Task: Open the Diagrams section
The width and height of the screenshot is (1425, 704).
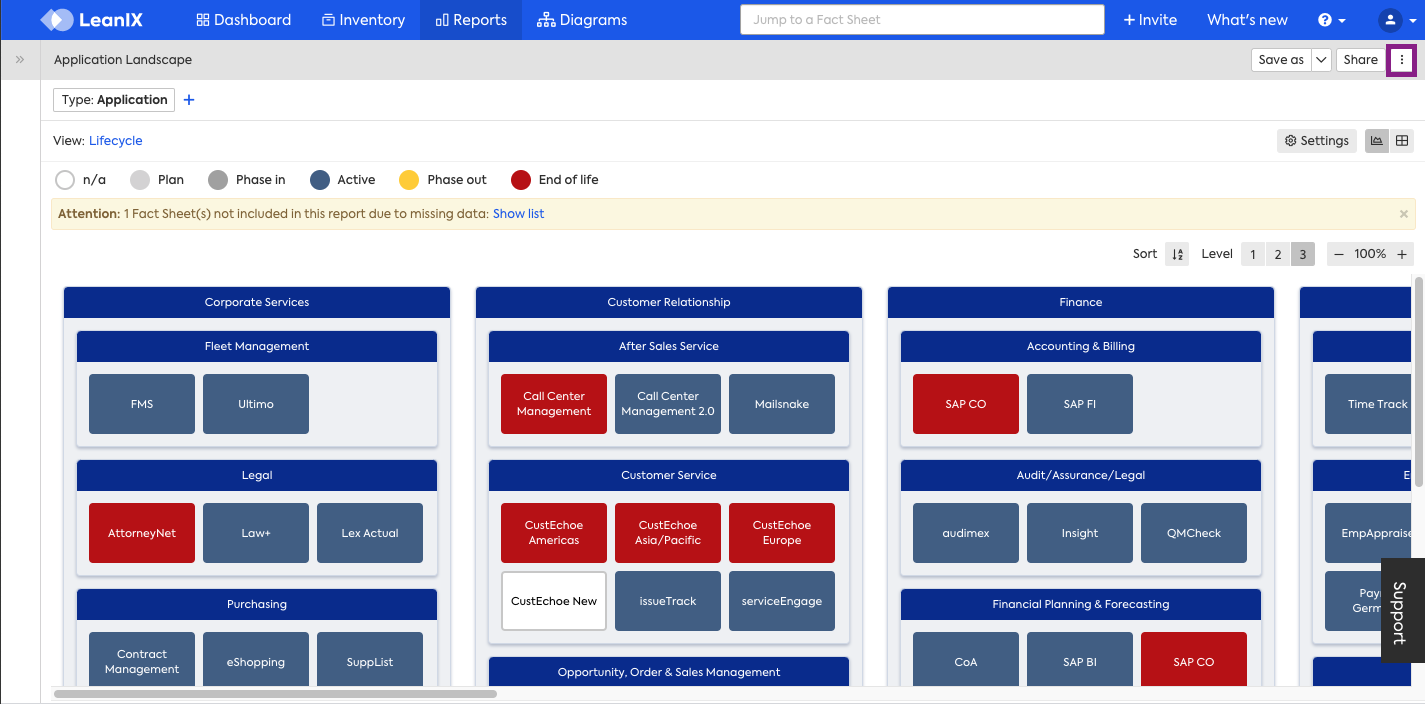Action: point(582,20)
